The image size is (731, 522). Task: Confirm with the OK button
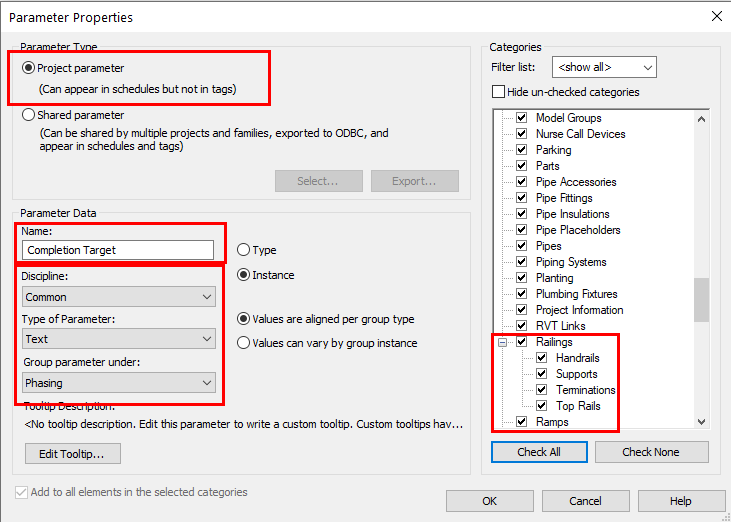[489, 500]
